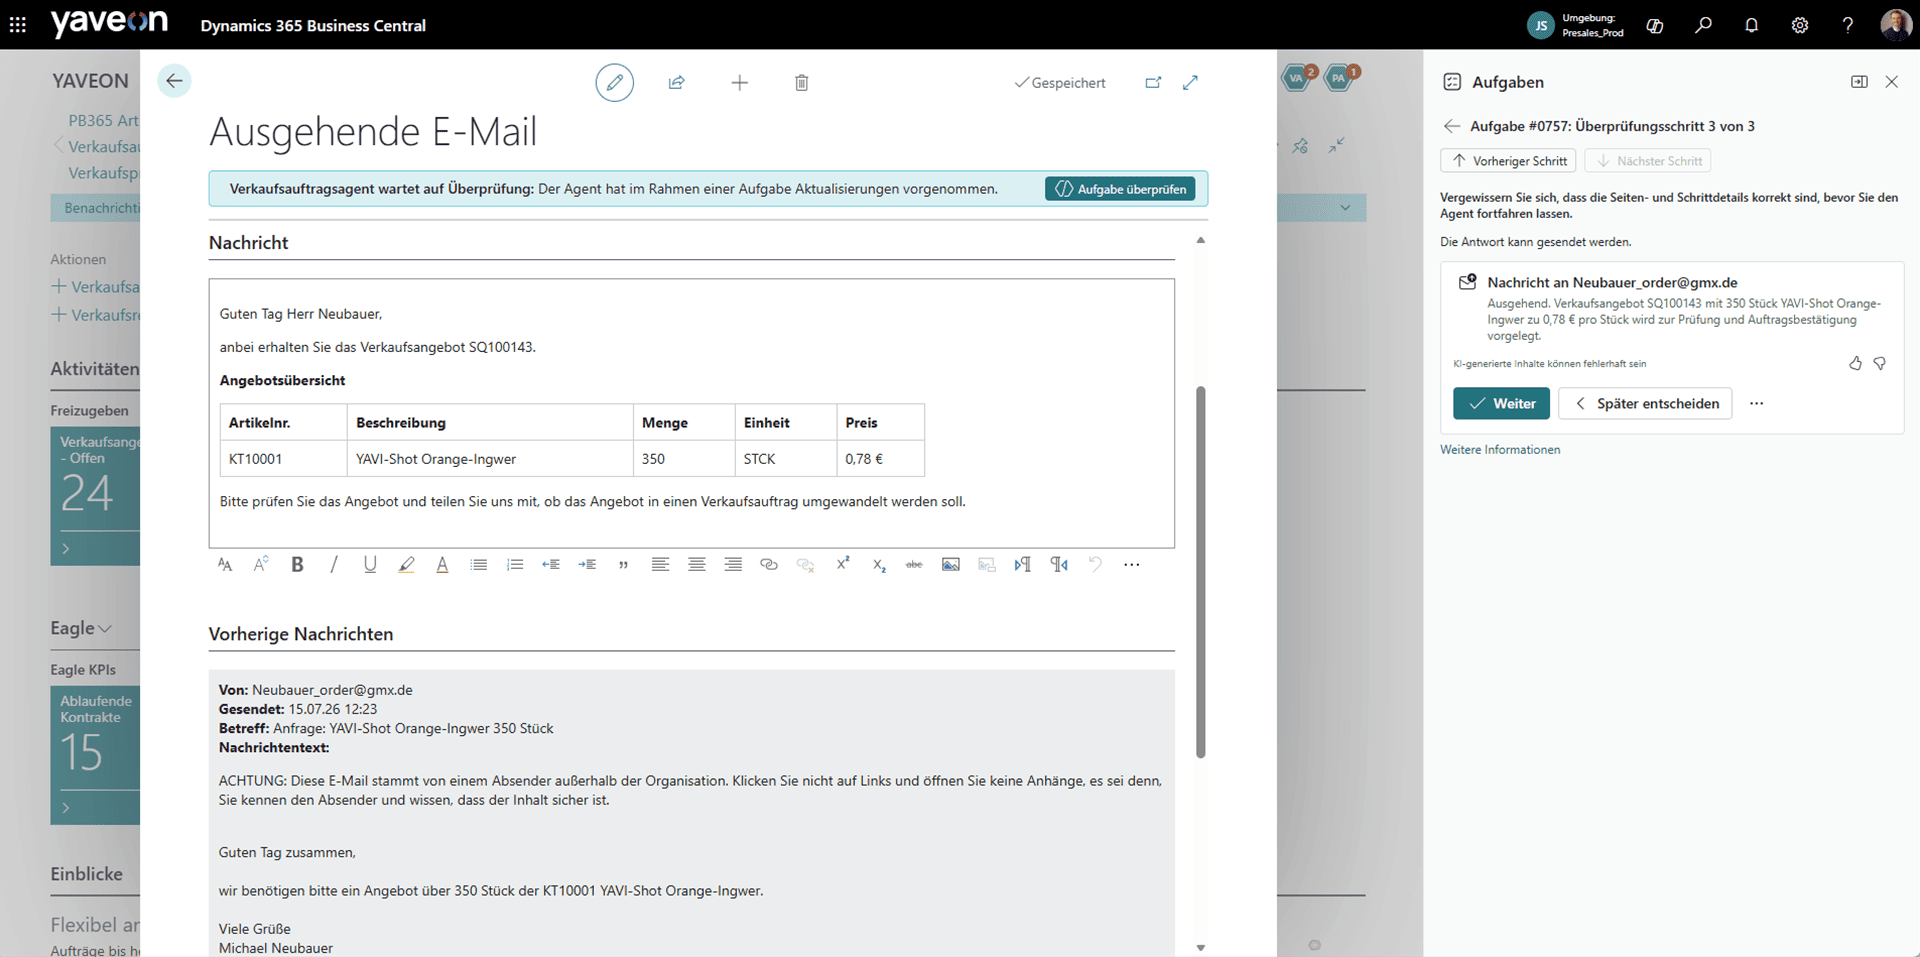Image resolution: width=1920 pixels, height=957 pixels.
Task: Apply superscript formatting
Action: [843, 564]
